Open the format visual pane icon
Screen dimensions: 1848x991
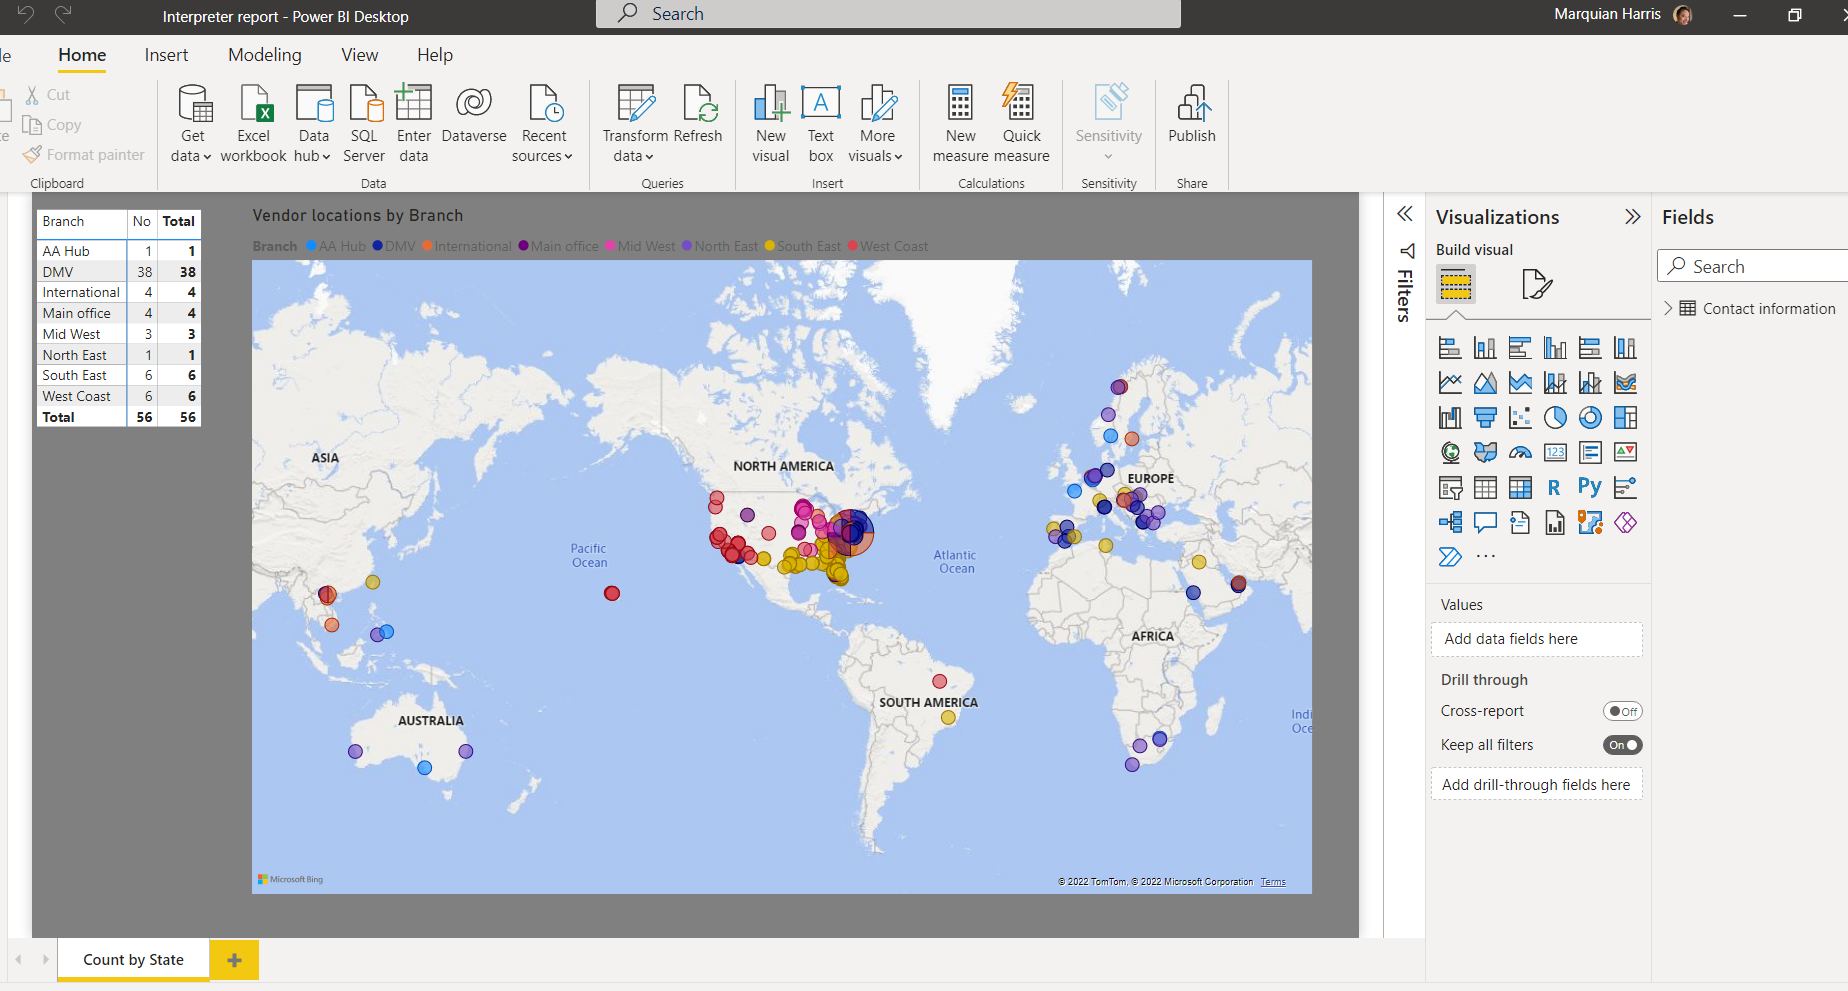tap(1536, 285)
